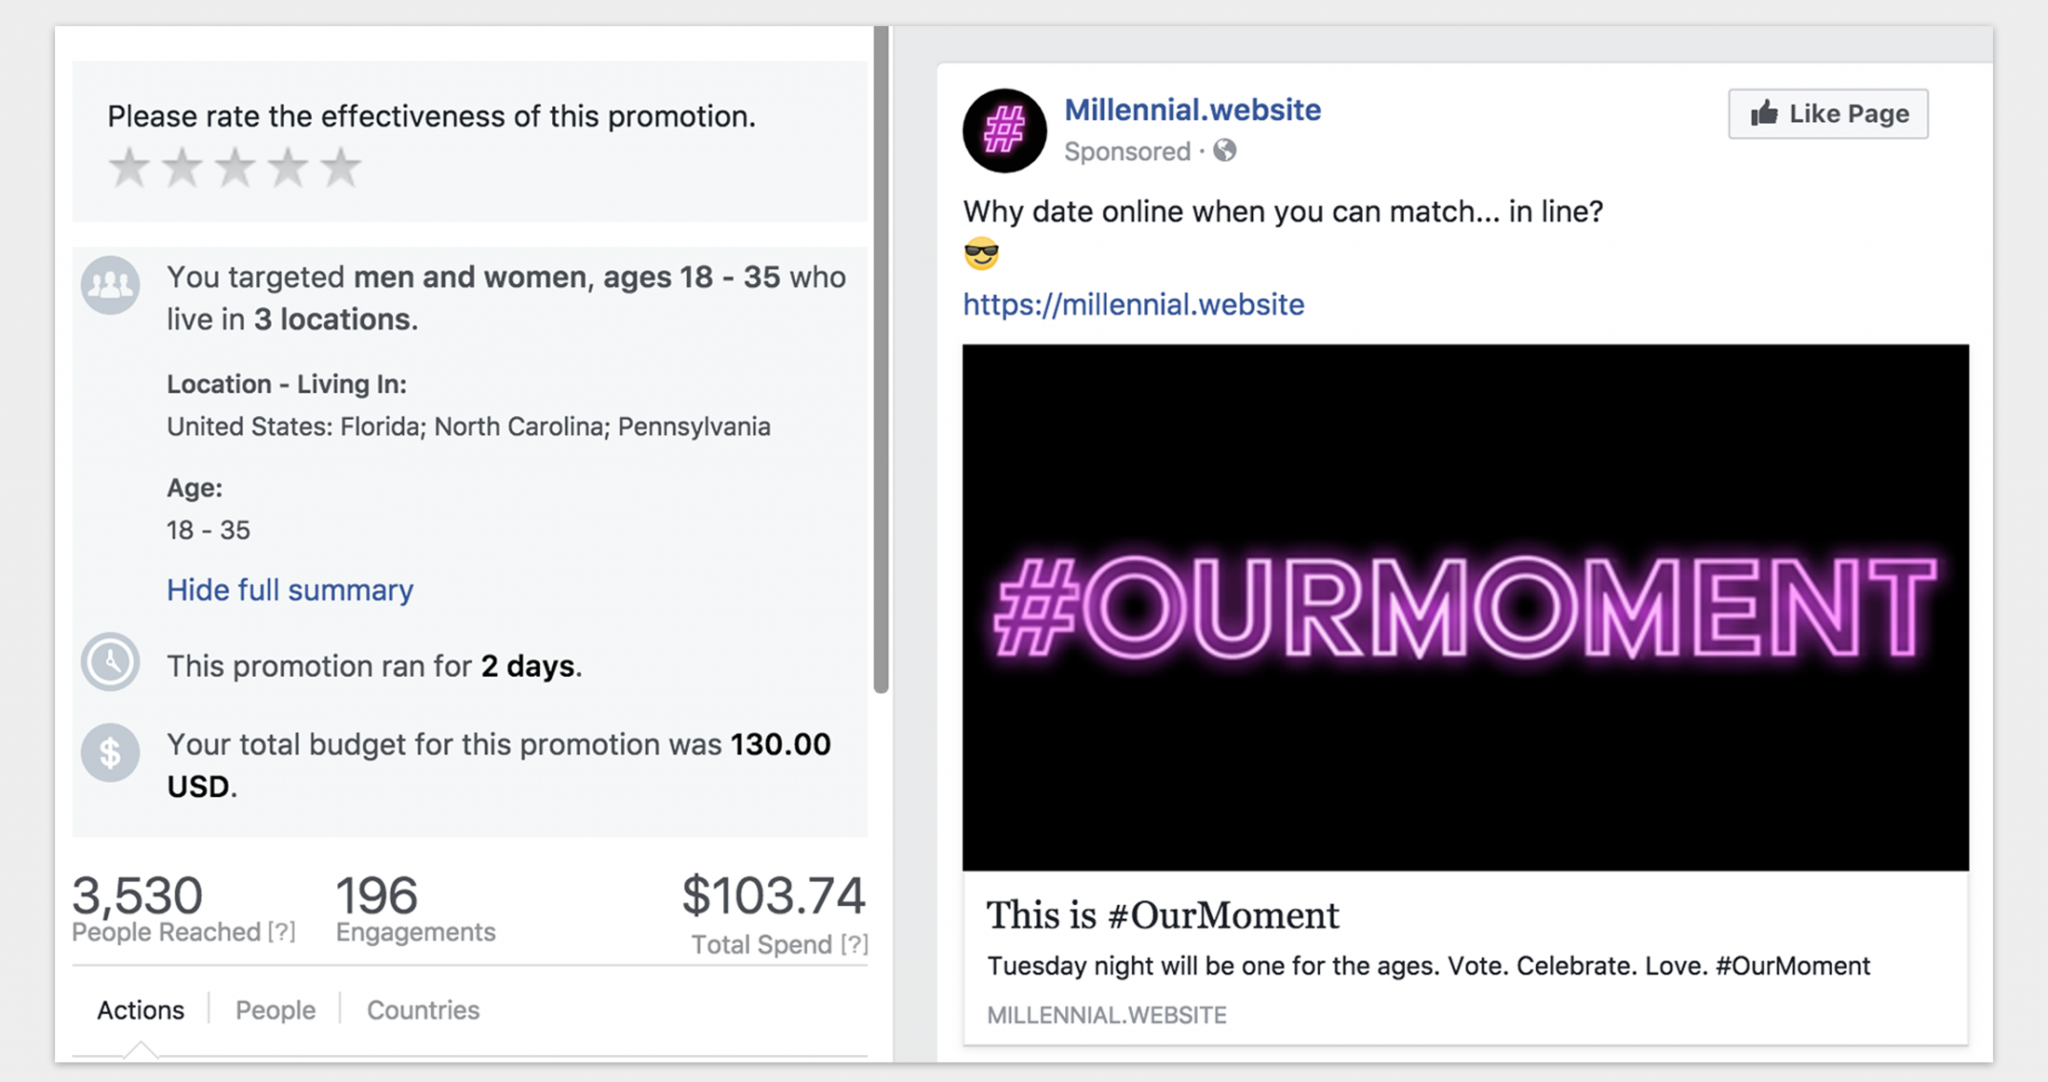Rate the promotion with the first star
This screenshot has width=2048, height=1082.
pos(129,167)
